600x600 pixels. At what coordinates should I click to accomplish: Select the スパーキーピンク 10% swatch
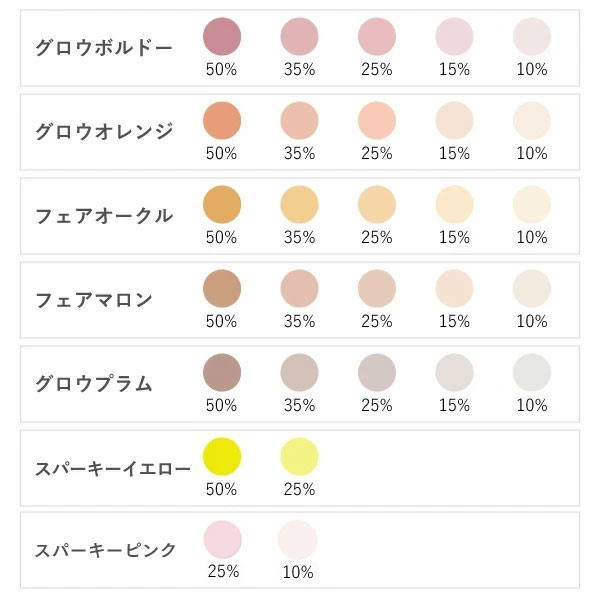299,539
